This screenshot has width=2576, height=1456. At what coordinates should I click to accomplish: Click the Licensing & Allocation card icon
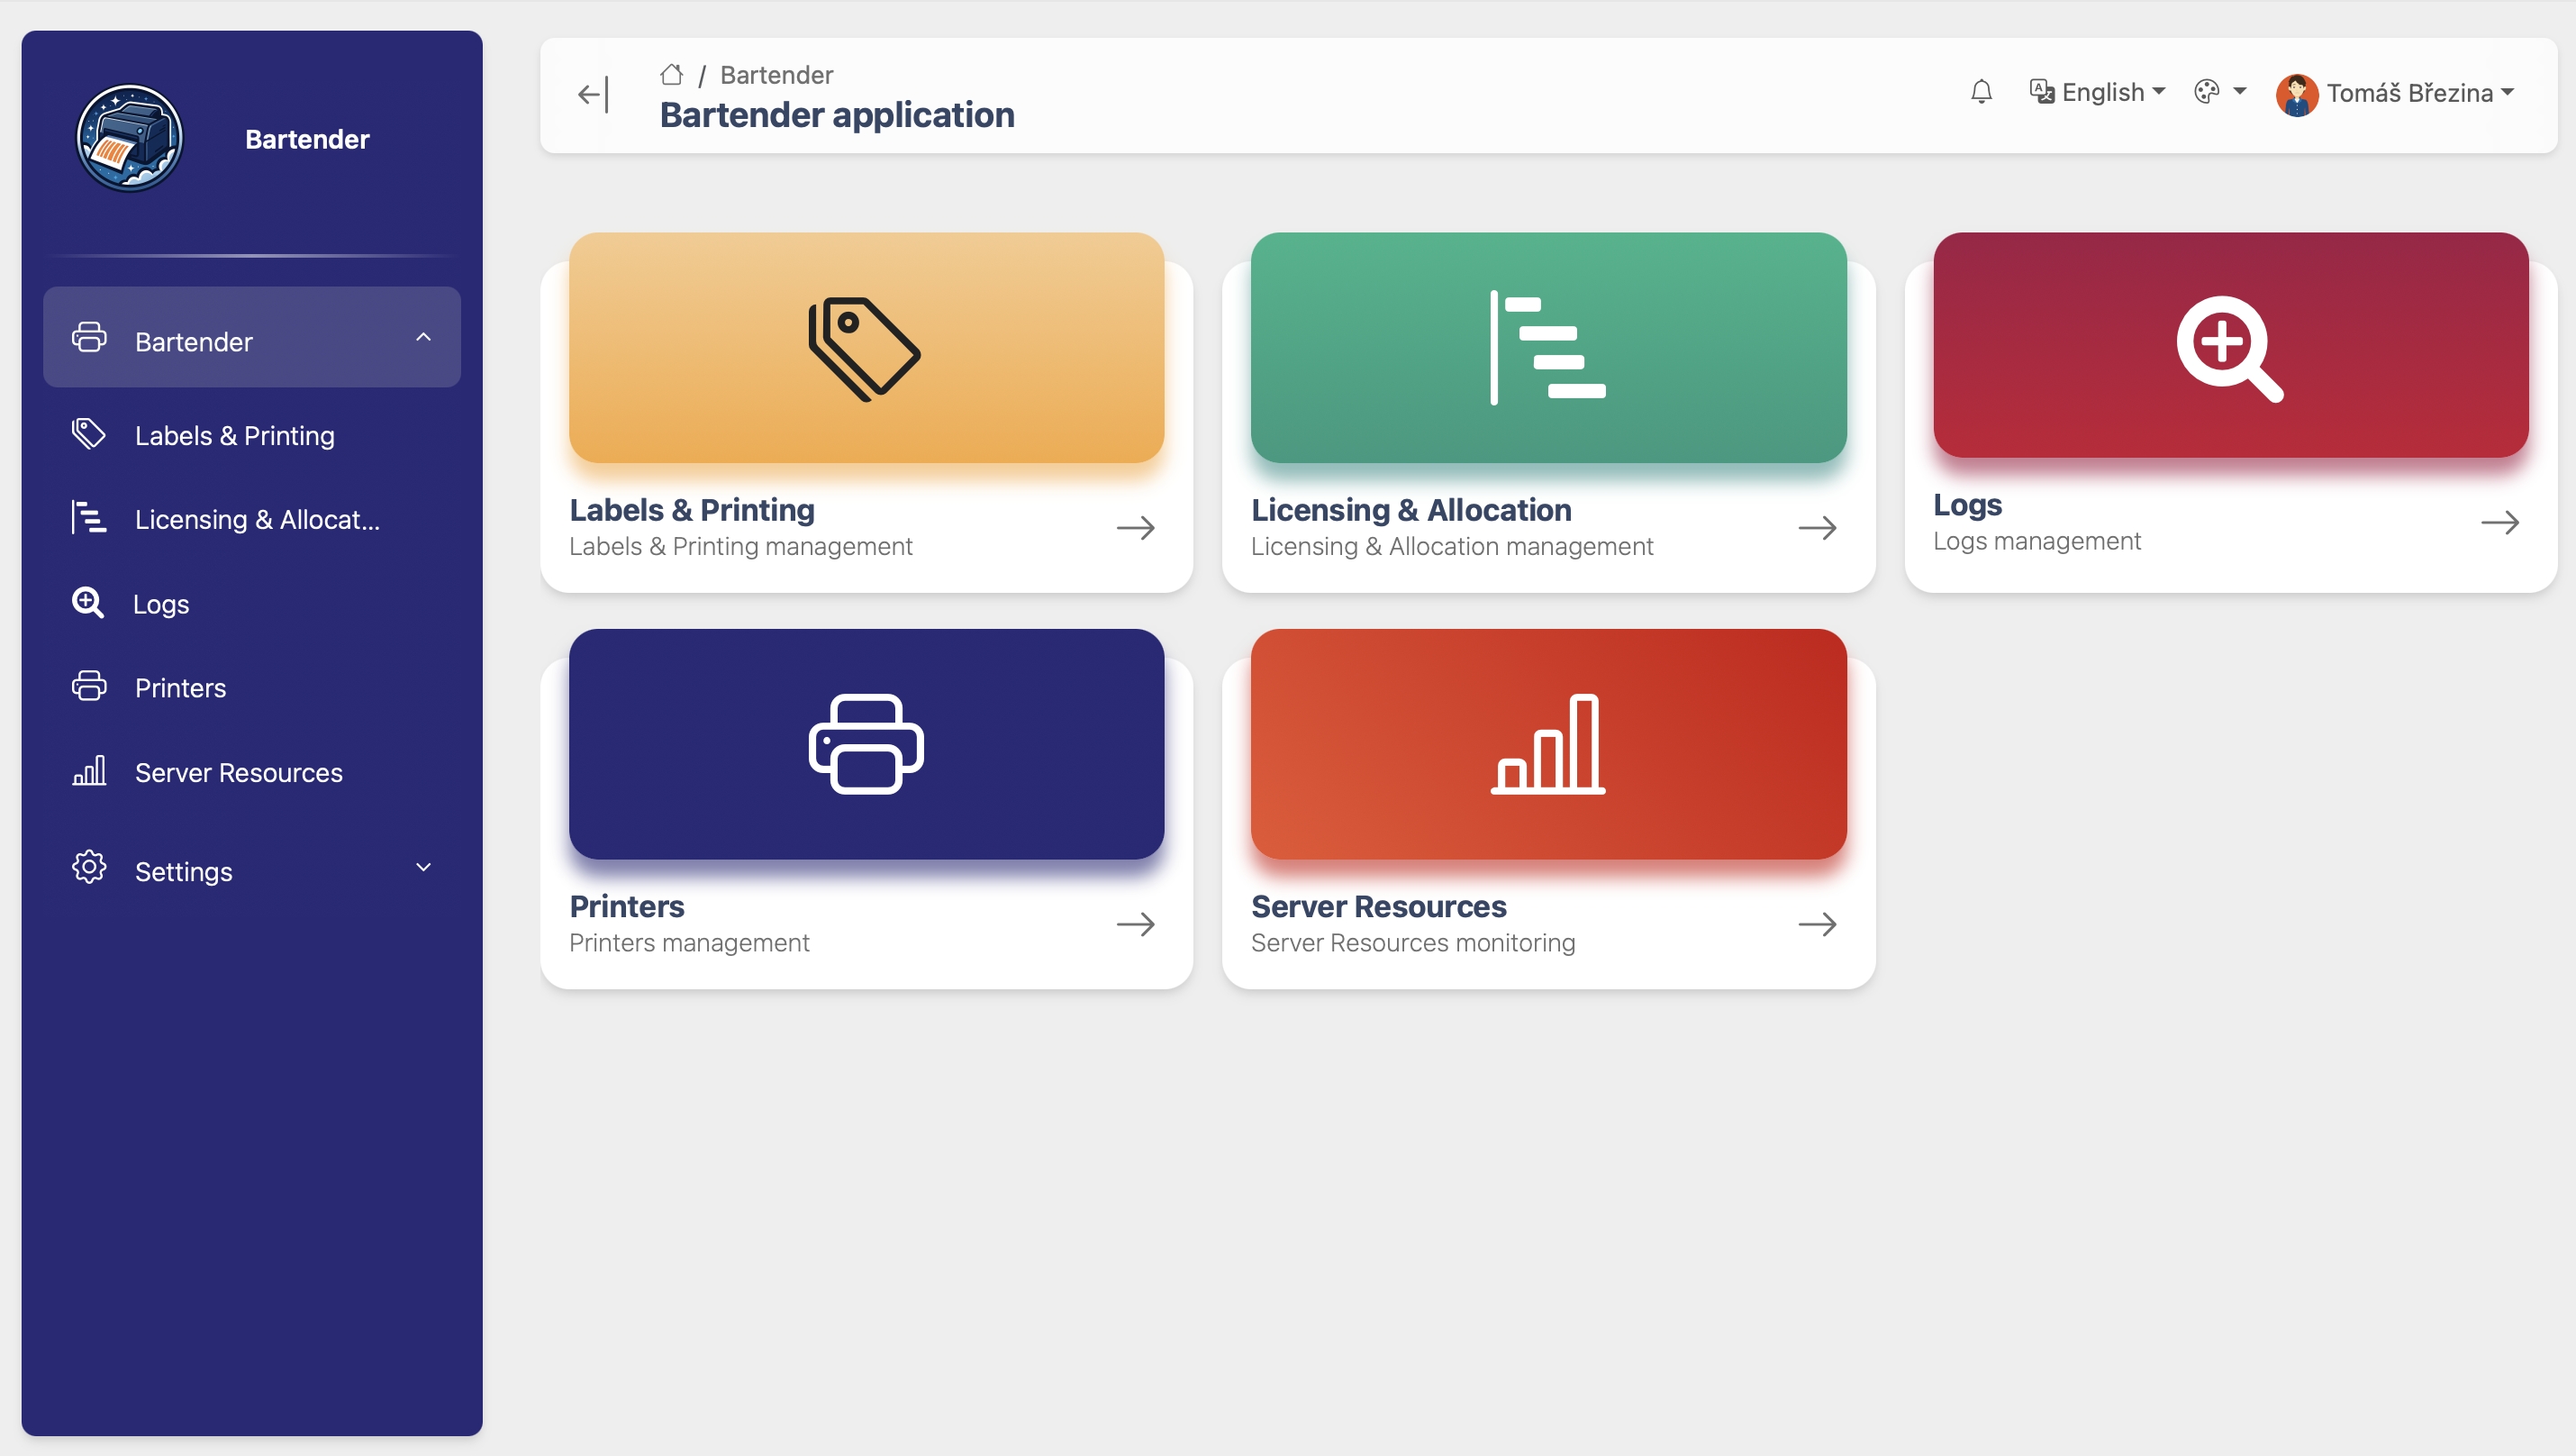1548,348
